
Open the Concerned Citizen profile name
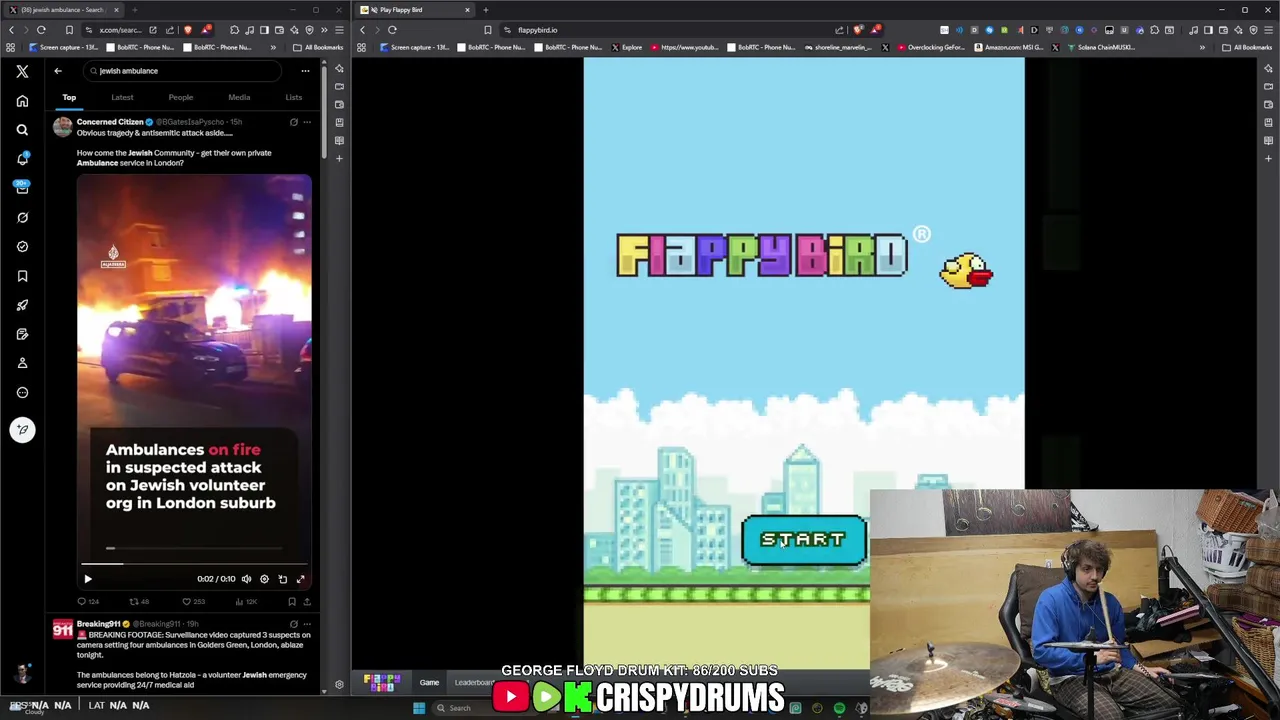tap(110, 122)
